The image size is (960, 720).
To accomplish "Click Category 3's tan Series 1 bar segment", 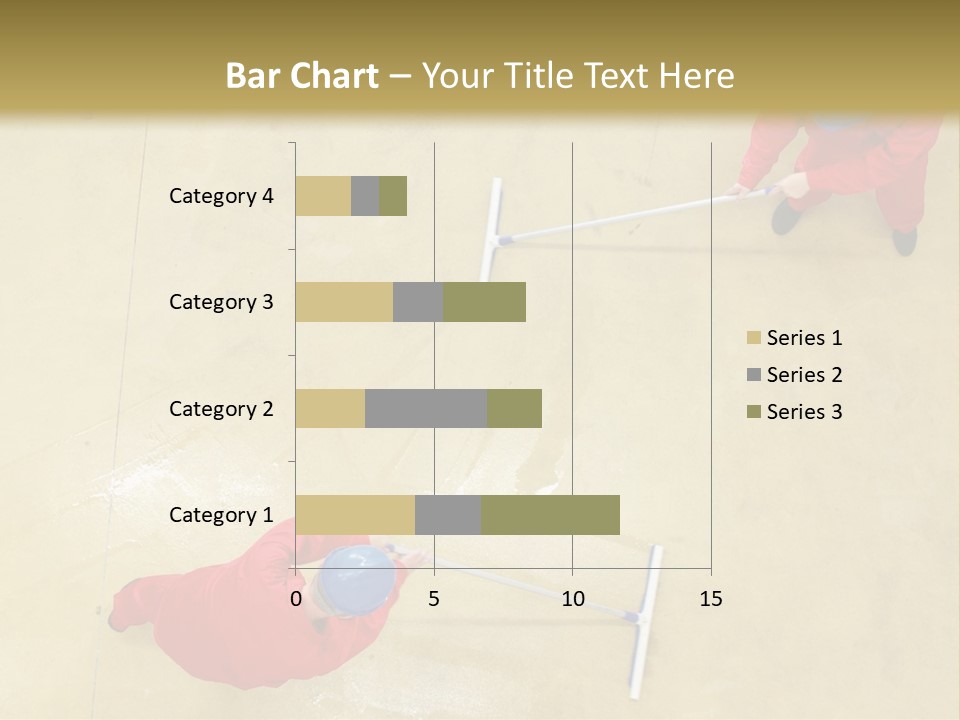I will point(344,302).
